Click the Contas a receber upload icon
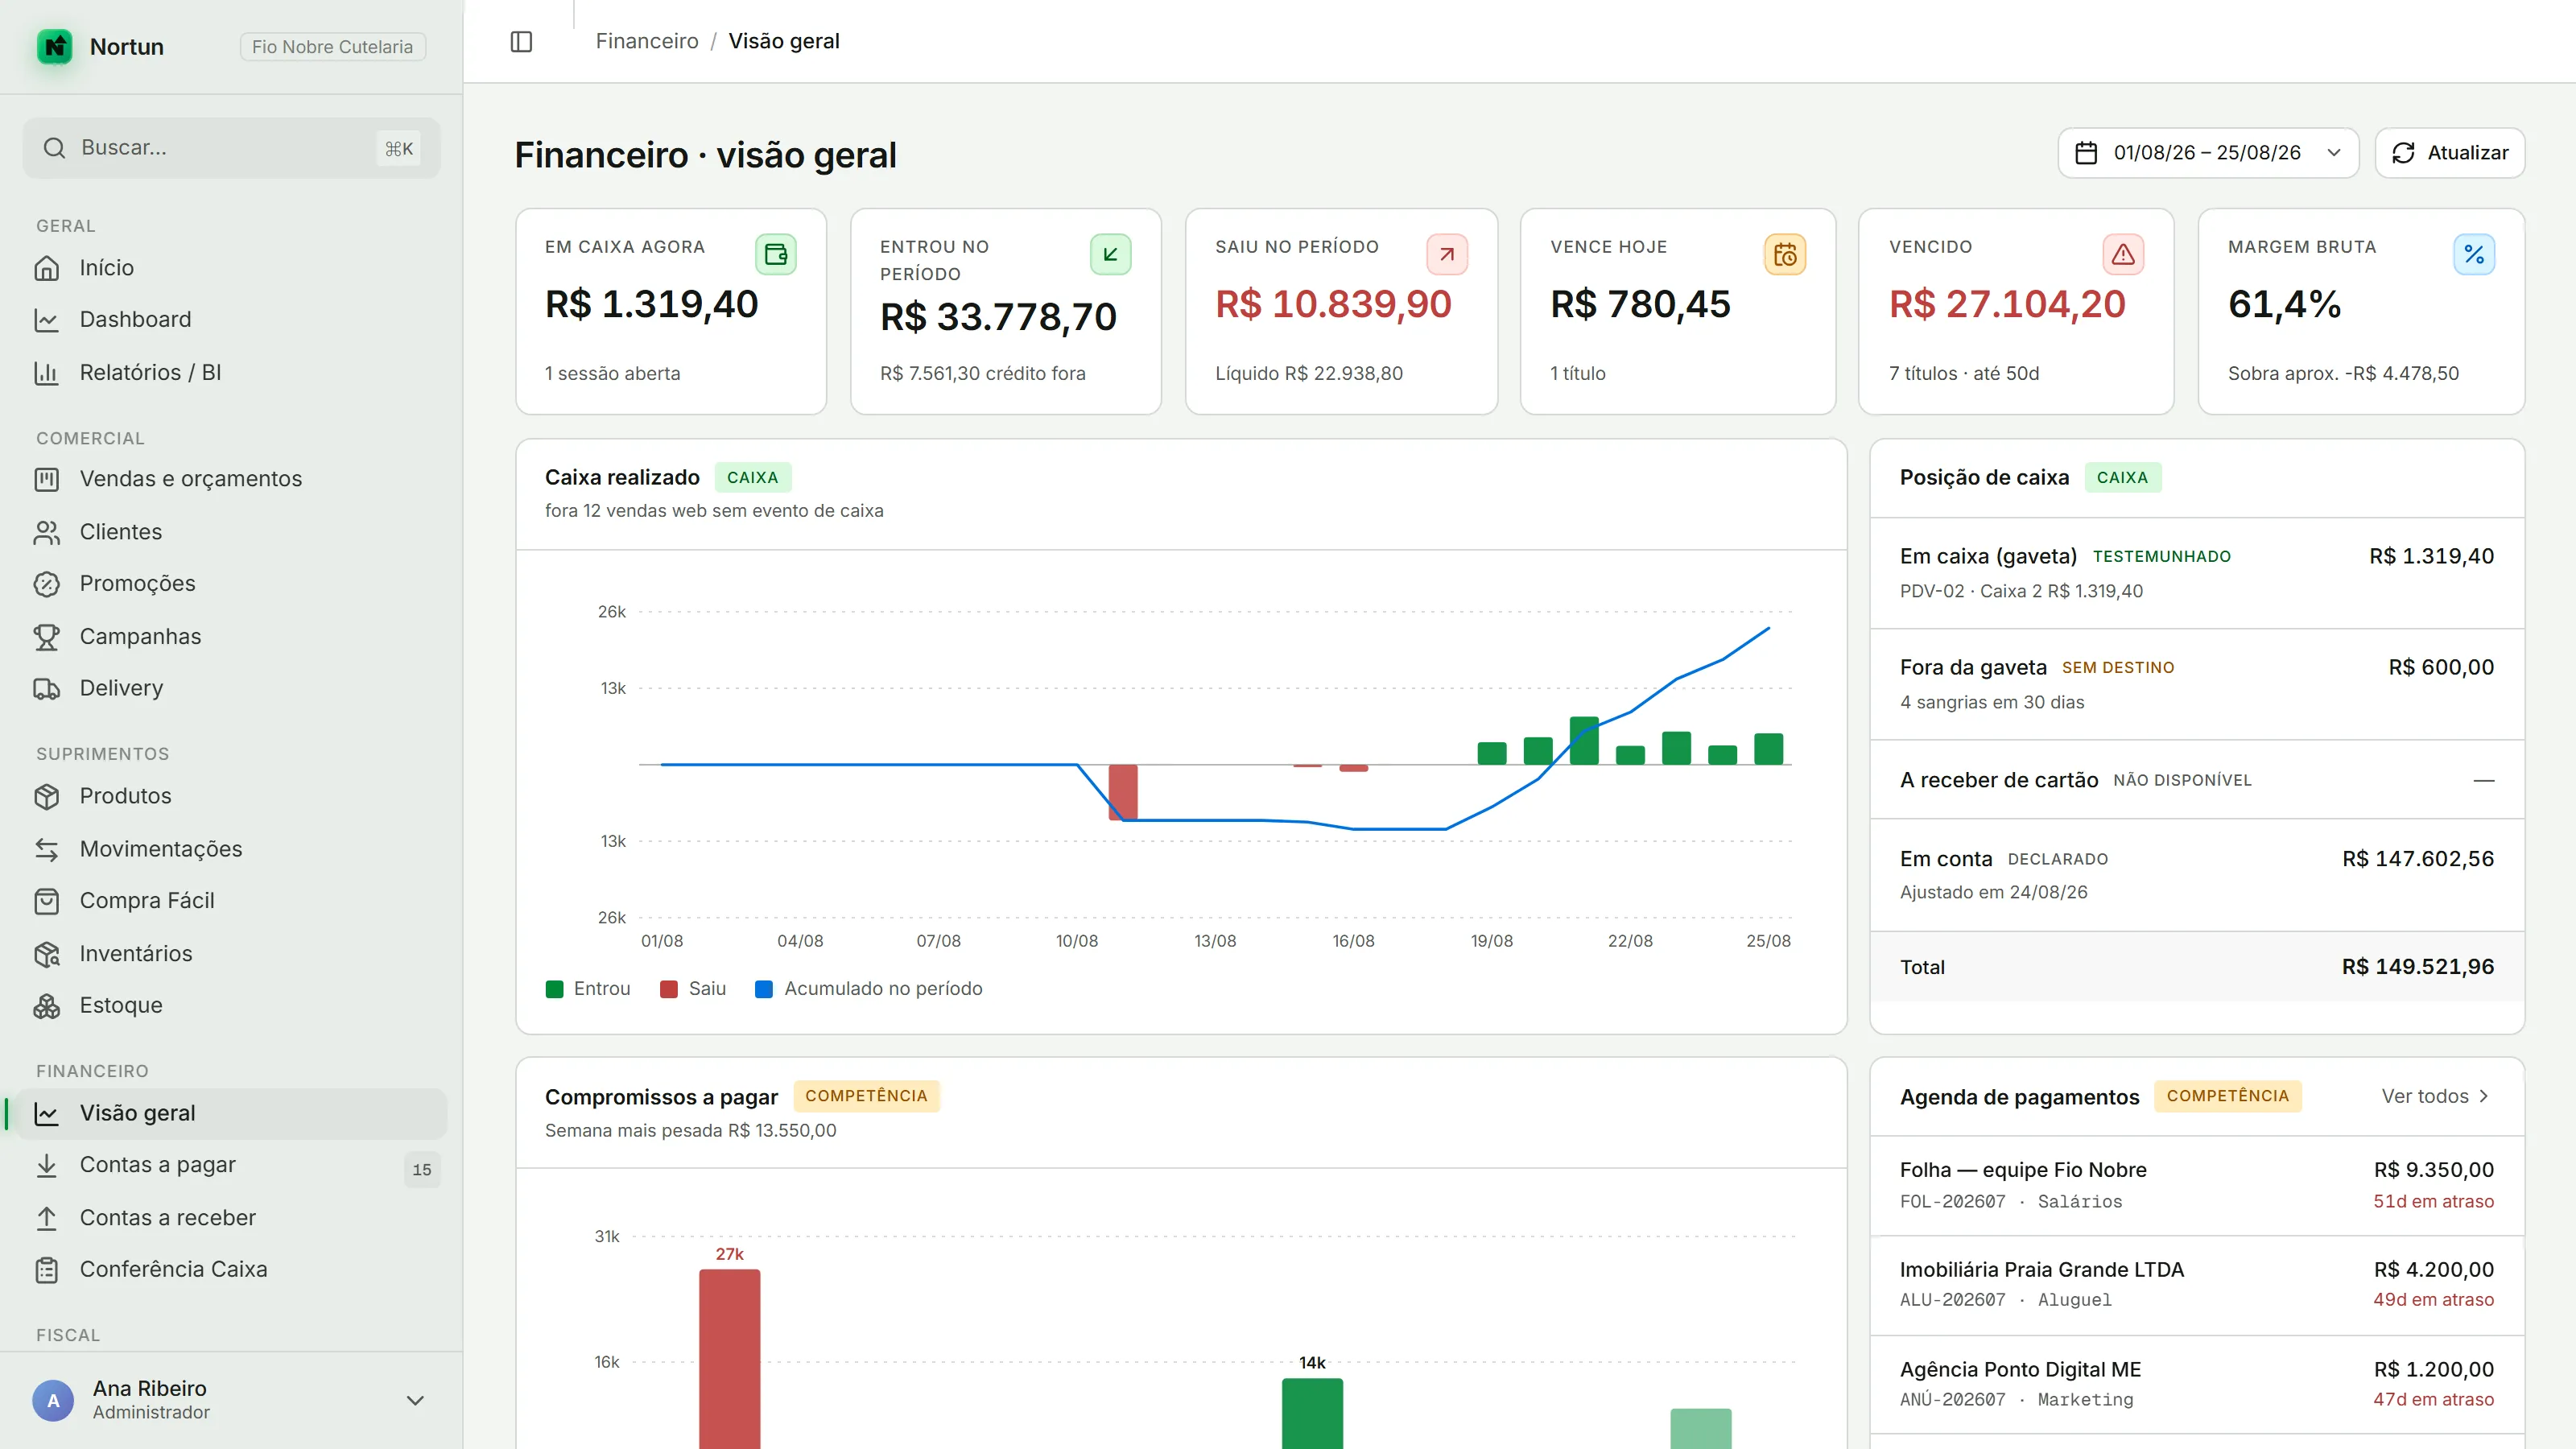The width and height of the screenshot is (2576, 1449). (x=47, y=1218)
